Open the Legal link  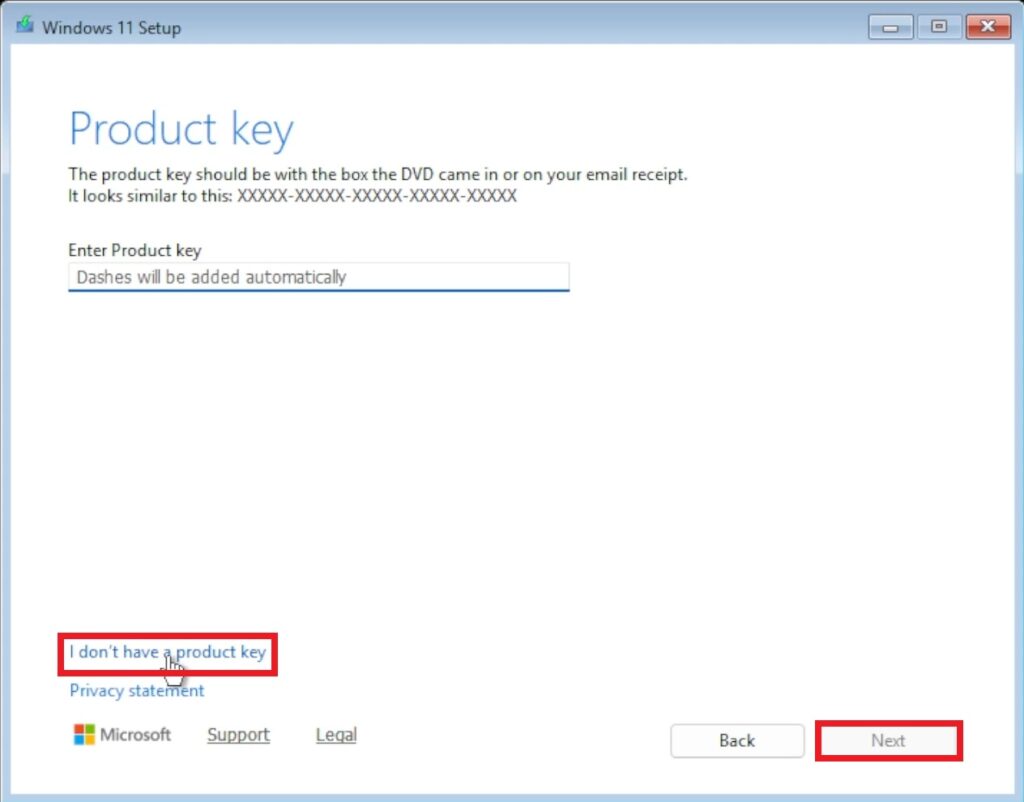pos(336,735)
